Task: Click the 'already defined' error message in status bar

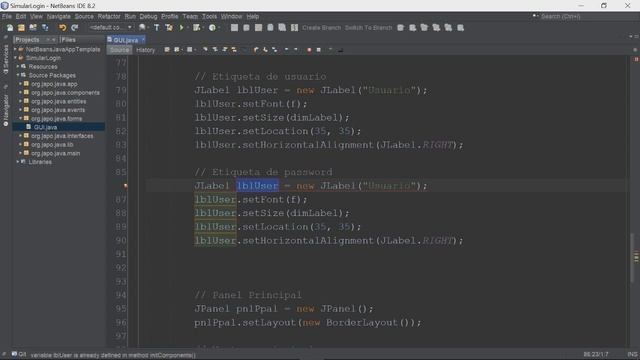Action: (x=113, y=355)
